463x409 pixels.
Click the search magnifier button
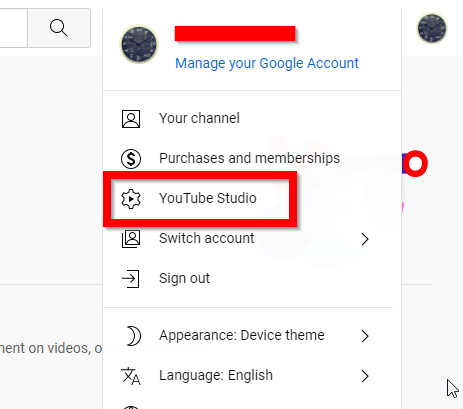59,28
